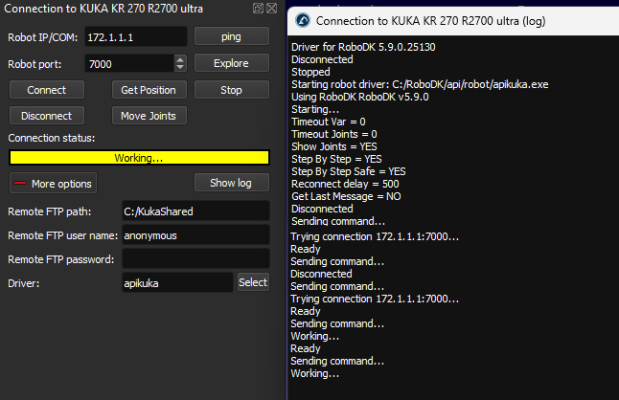Image resolution: width=619 pixels, height=400 pixels.
Task: Click the Robot IP/COM field
Action: click(x=135, y=37)
